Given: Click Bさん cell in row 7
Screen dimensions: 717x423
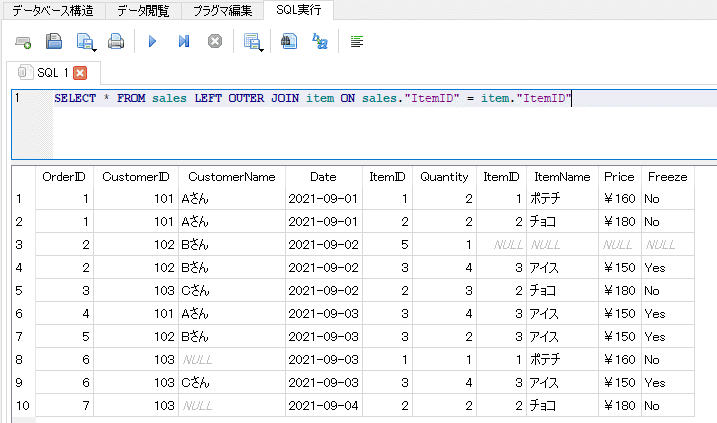Looking at the screenshot, I should [232, 337].
